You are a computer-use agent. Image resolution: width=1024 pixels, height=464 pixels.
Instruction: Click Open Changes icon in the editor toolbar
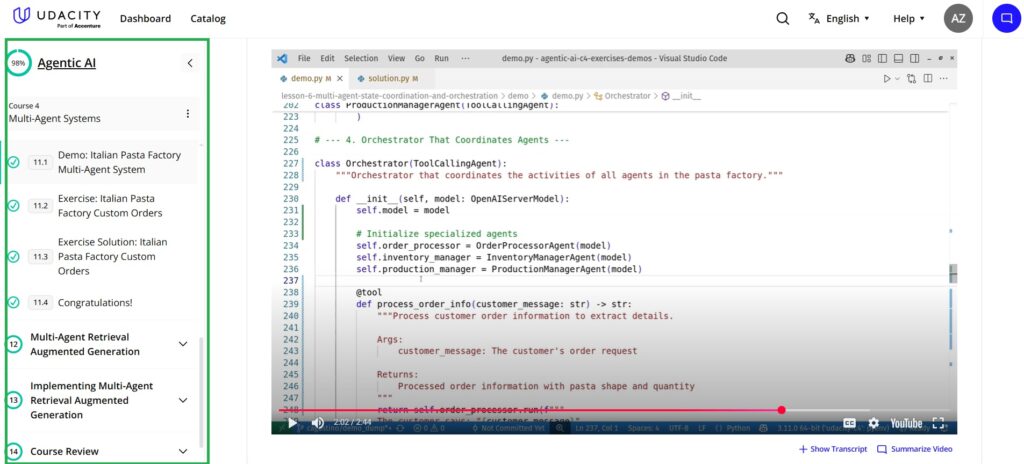point(912,79)
